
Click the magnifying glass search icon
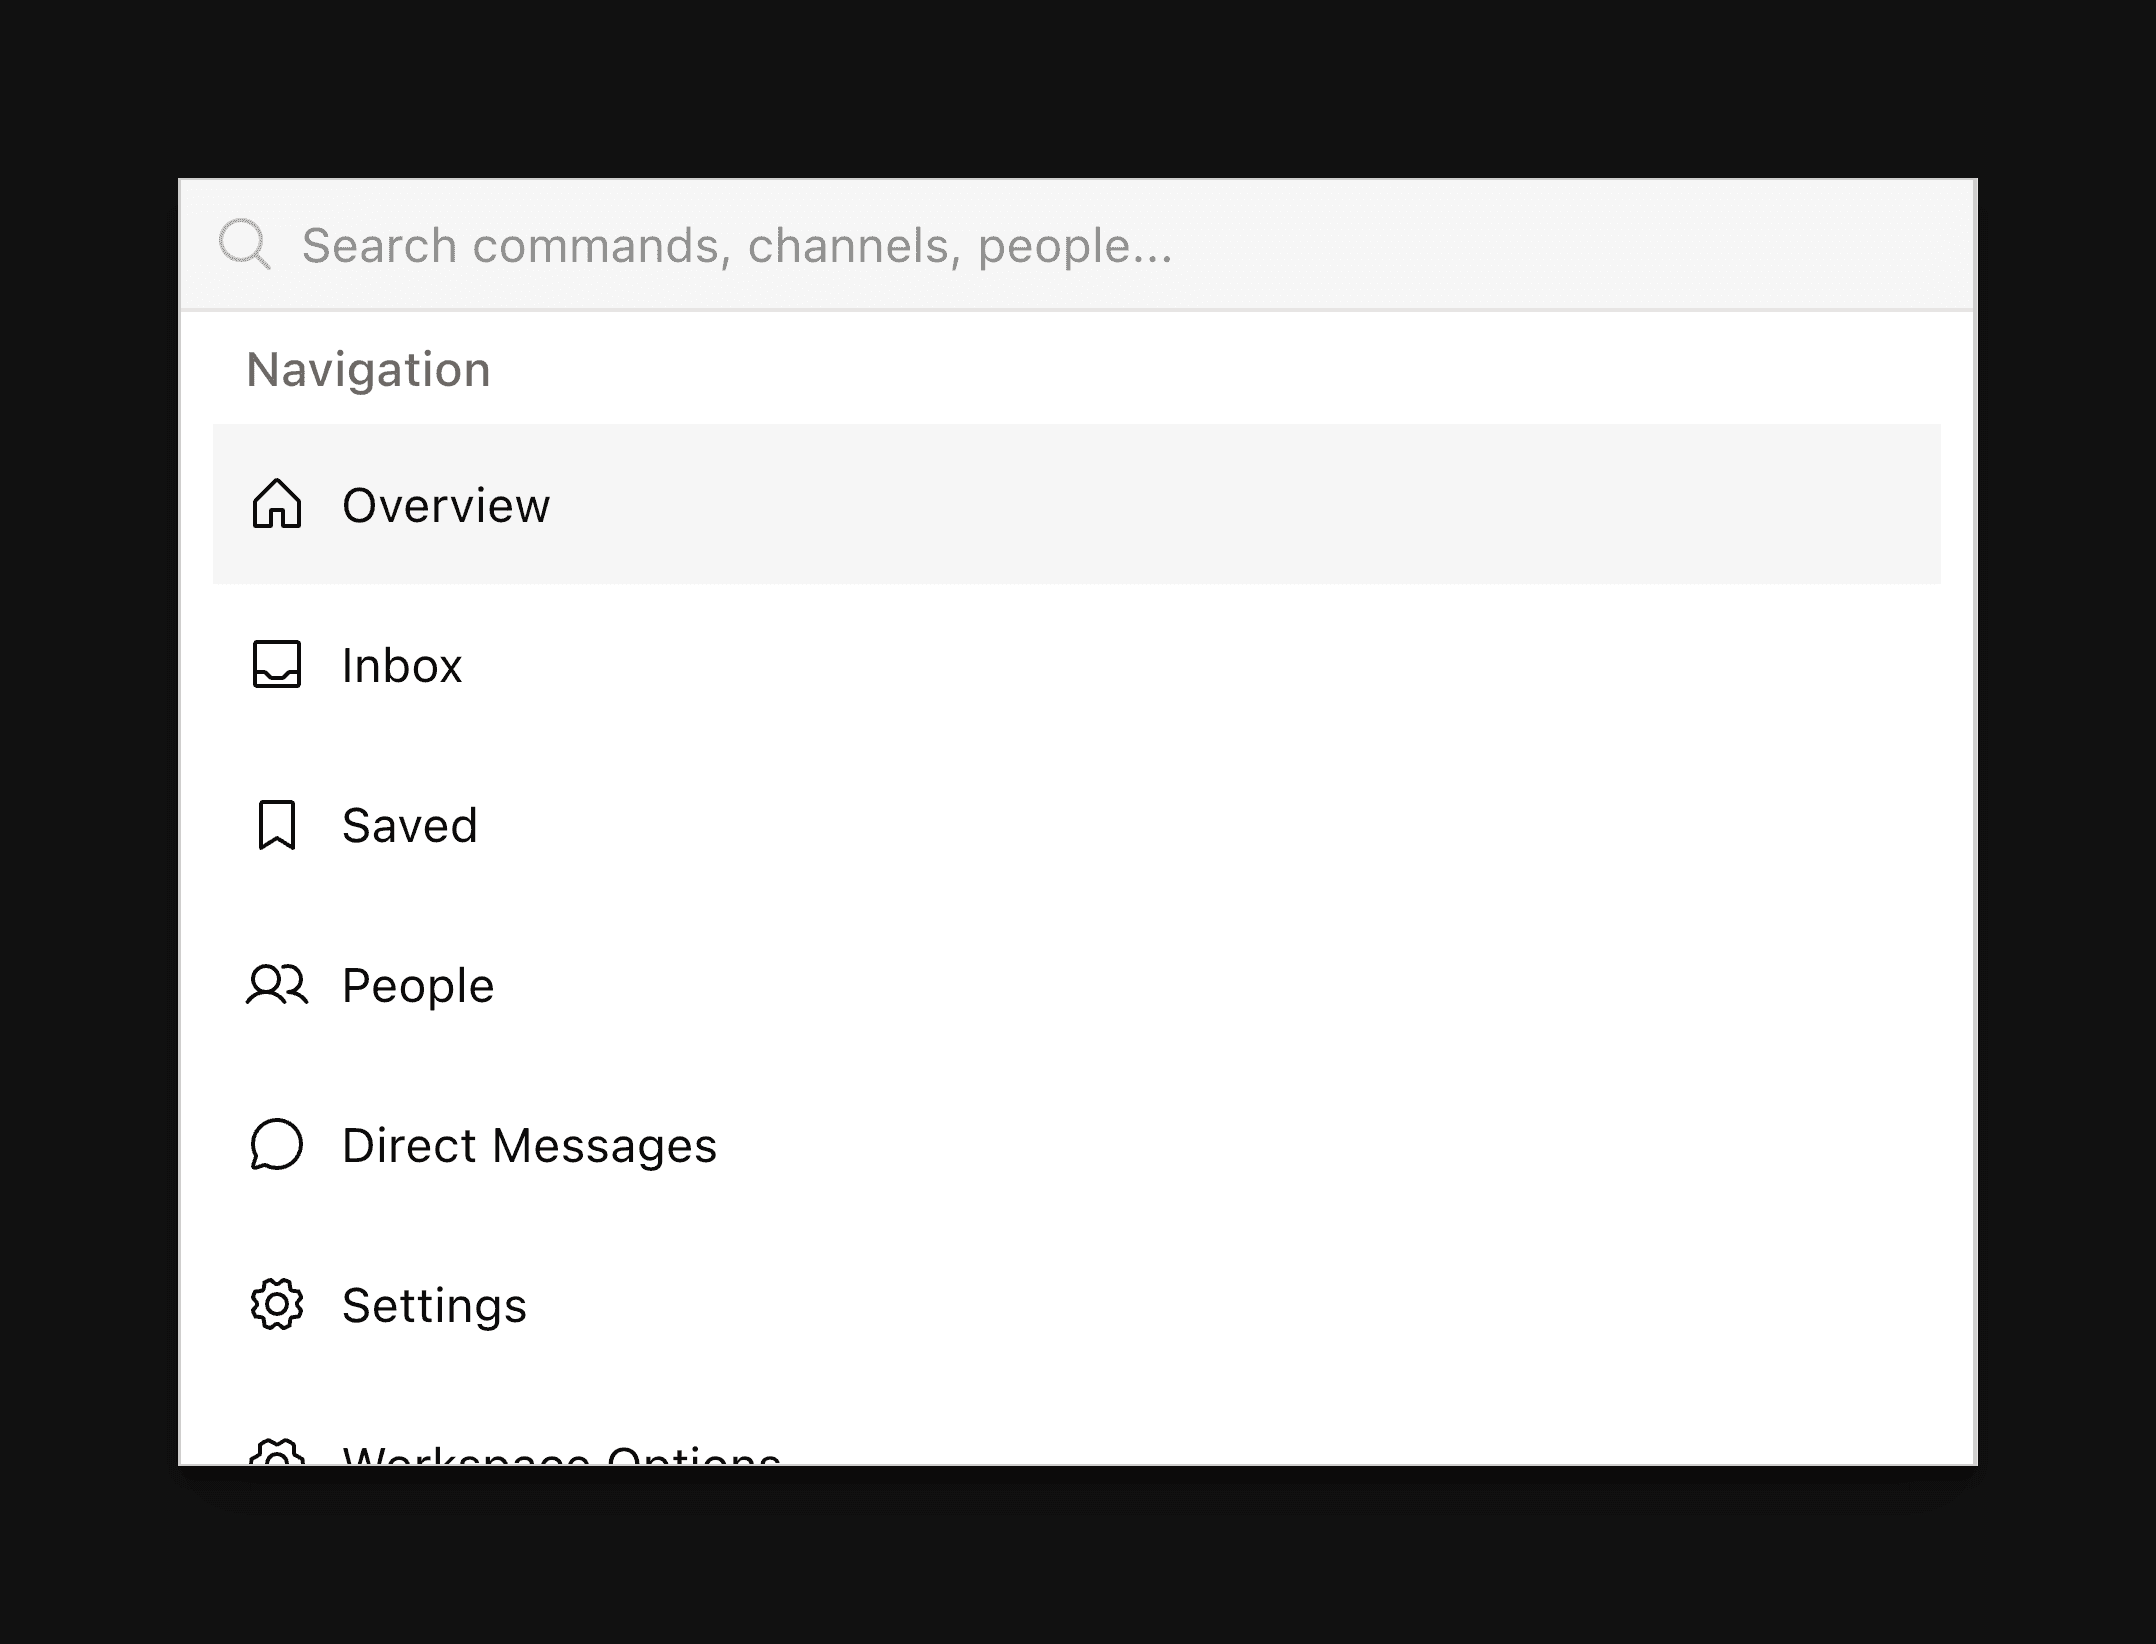245,243
